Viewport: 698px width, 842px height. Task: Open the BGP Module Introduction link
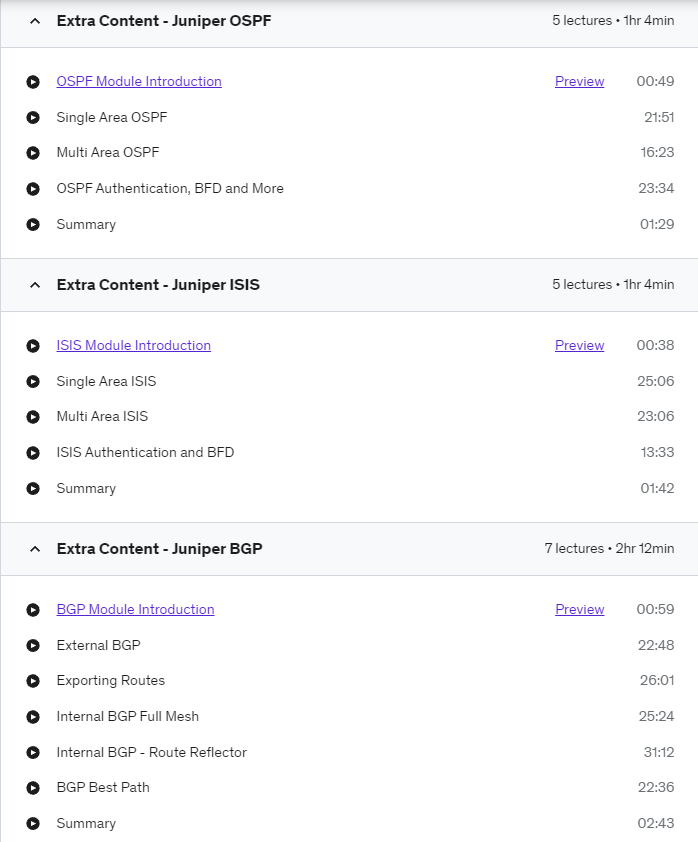point(135,609)
